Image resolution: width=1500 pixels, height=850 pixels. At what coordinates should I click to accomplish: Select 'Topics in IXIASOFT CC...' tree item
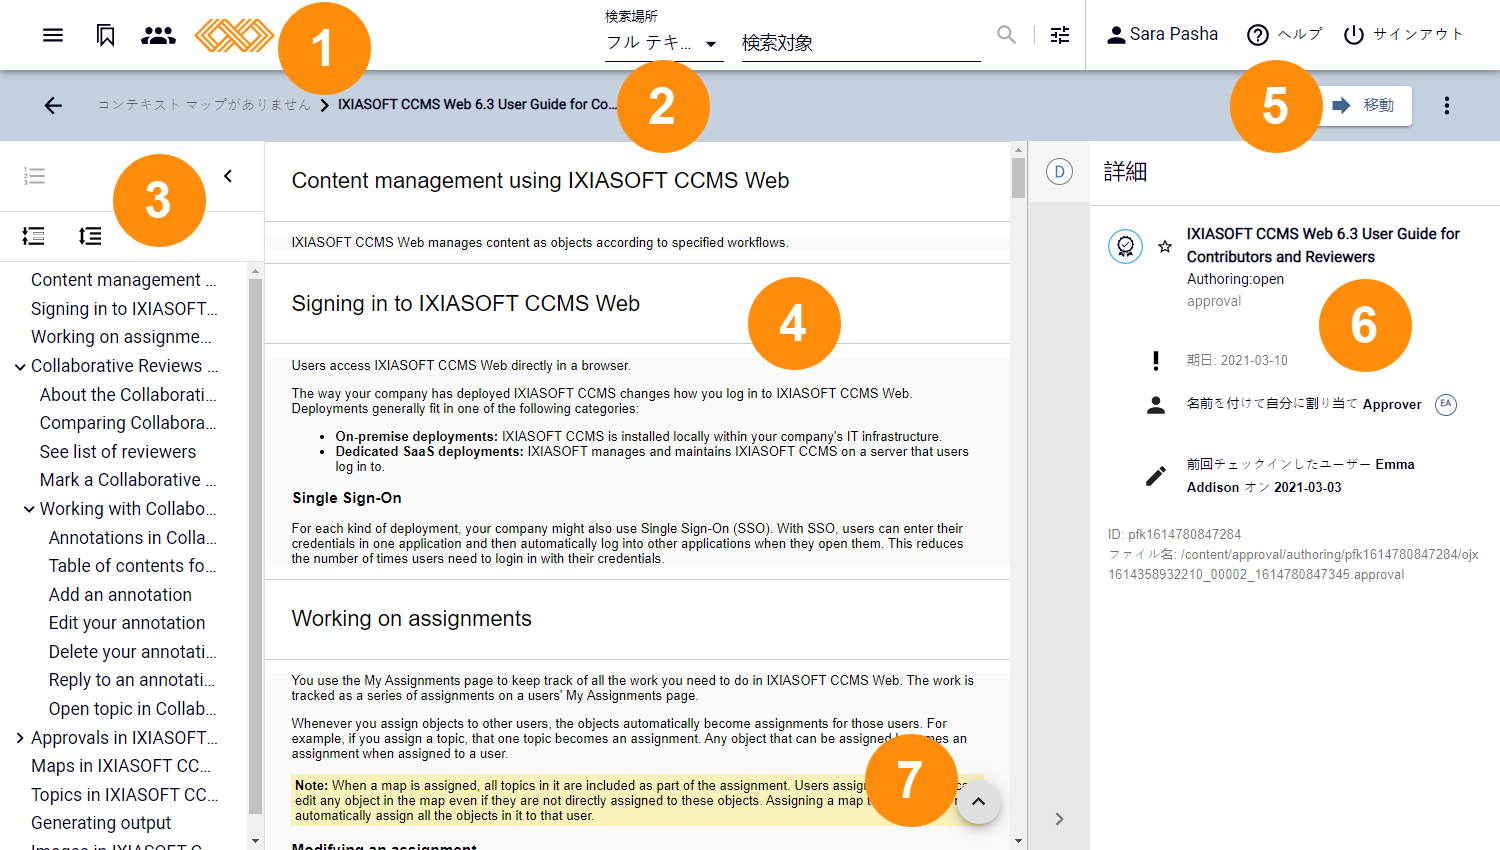(x=124, y=795)
